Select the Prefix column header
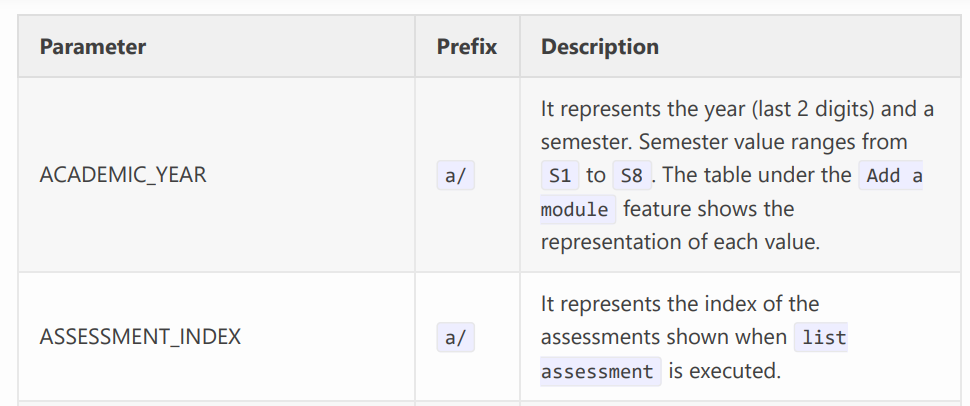The image size is (970, 406). 467,47
